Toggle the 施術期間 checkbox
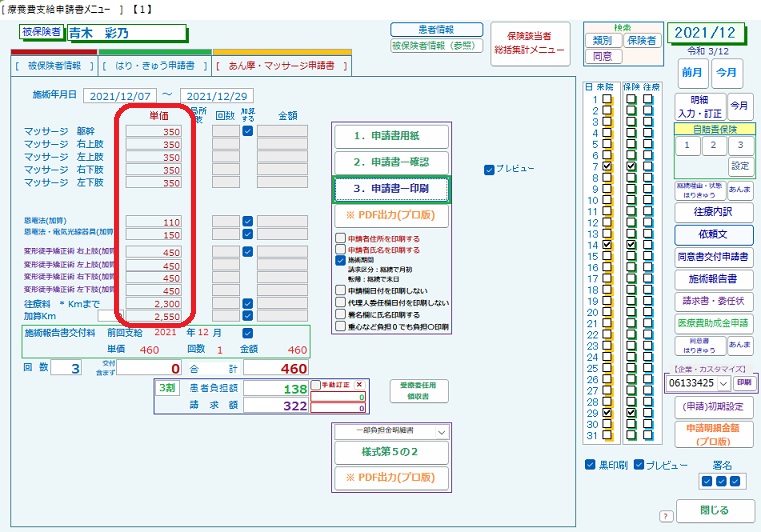Screen dimensions: 761x532 (x=340, y=260)
